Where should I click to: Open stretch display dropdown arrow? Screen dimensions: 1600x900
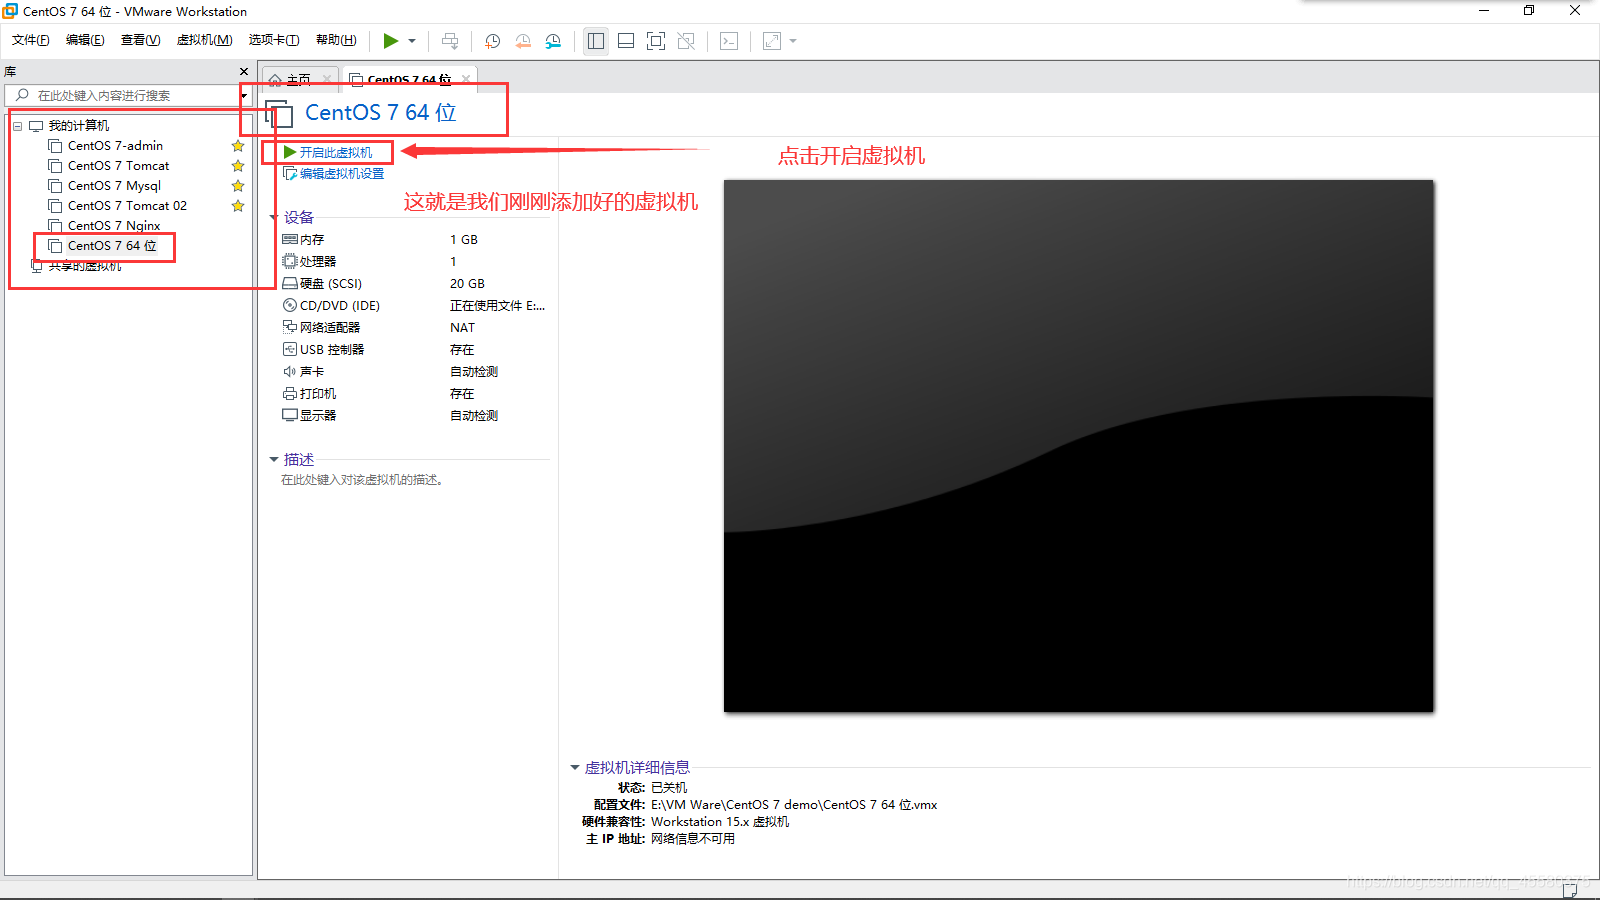[793, 41]
